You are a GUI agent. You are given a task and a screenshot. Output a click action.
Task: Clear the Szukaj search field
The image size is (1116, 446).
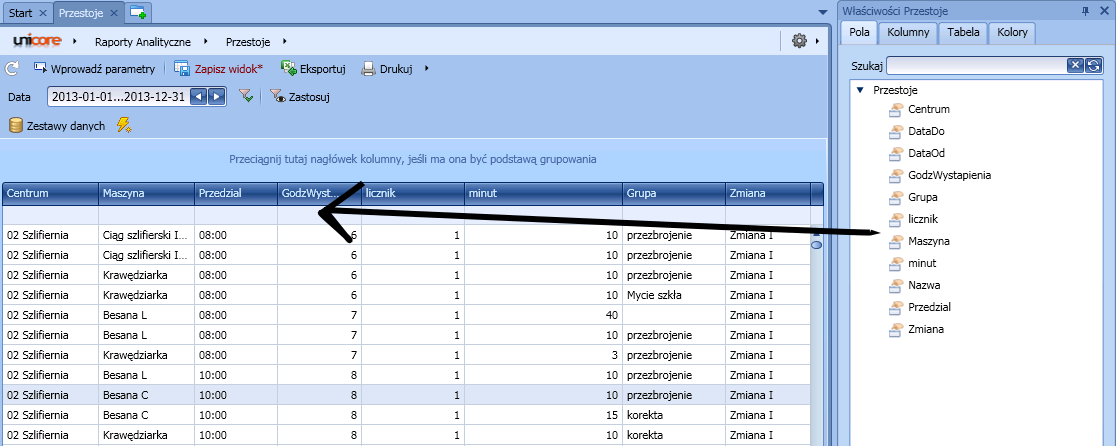(x=1075, y=65)
